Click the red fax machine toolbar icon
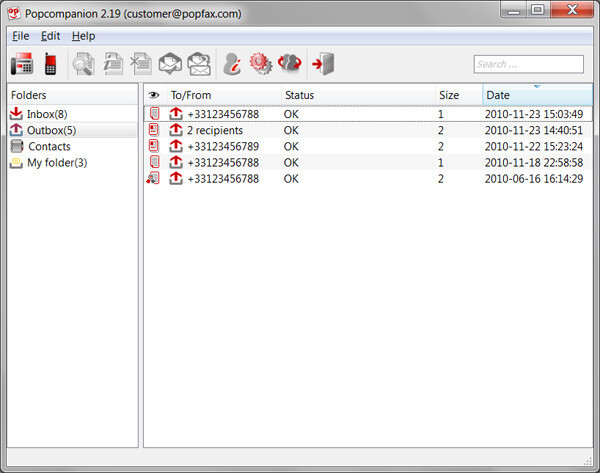Screen dimensions: 600x473 tap(22, 65)
